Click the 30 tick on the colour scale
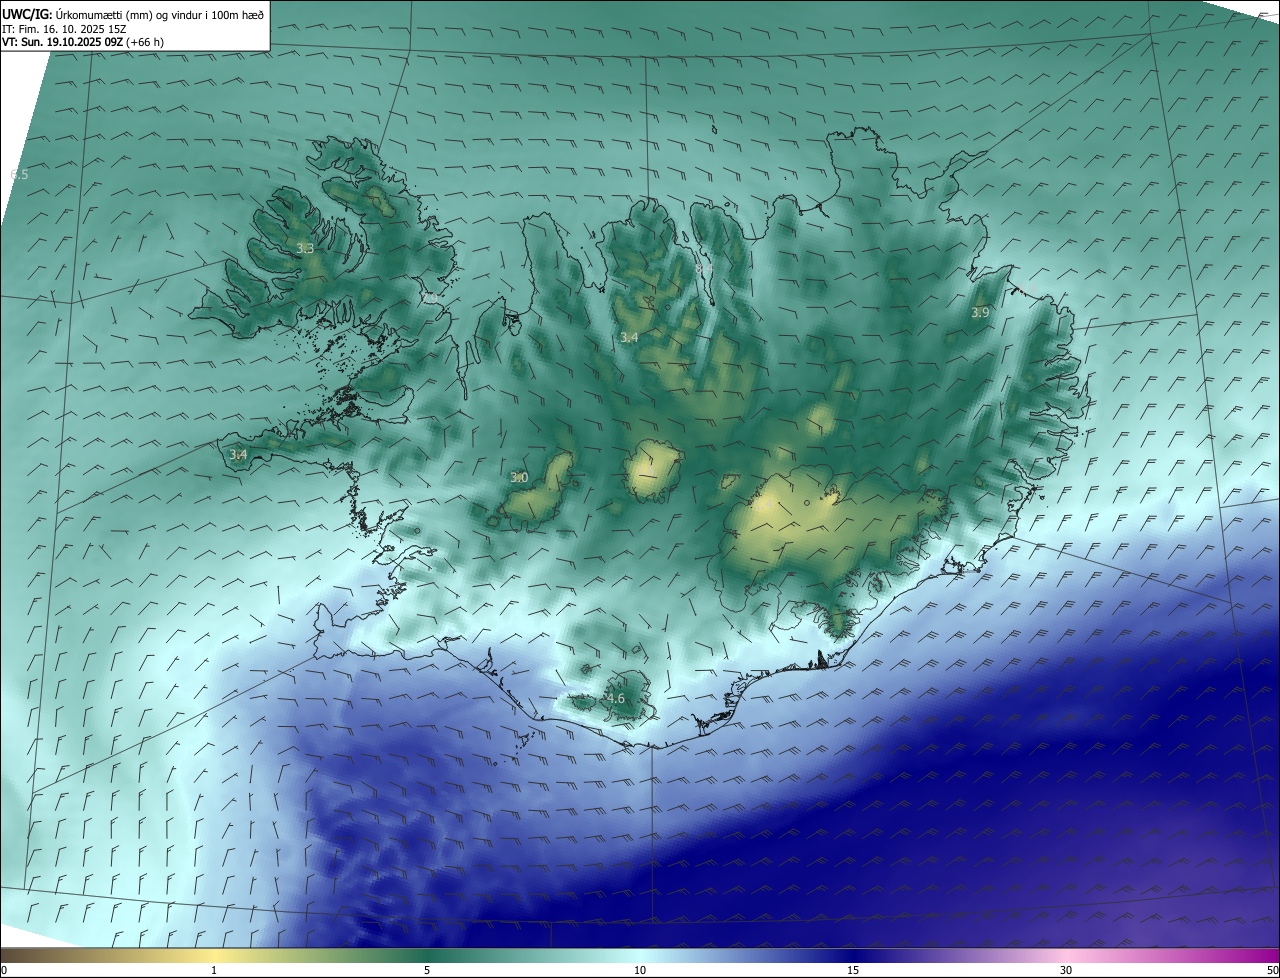The height and width of the screenshot is (978, 1280). click(1066, 970)
